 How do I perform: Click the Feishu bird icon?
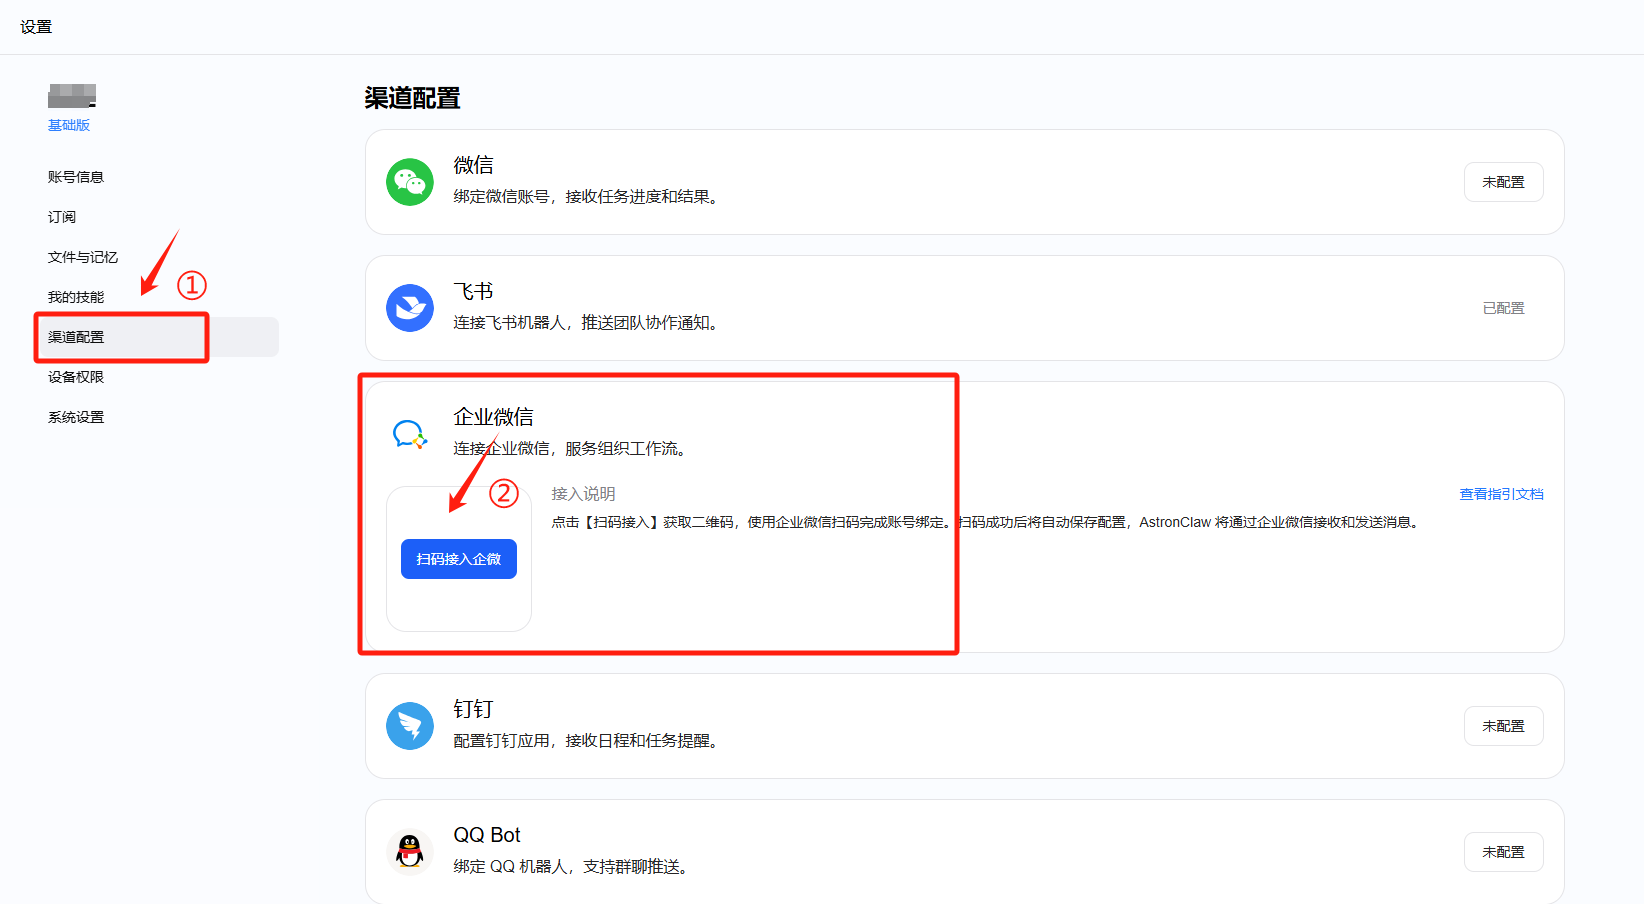[x=410, y=308]
